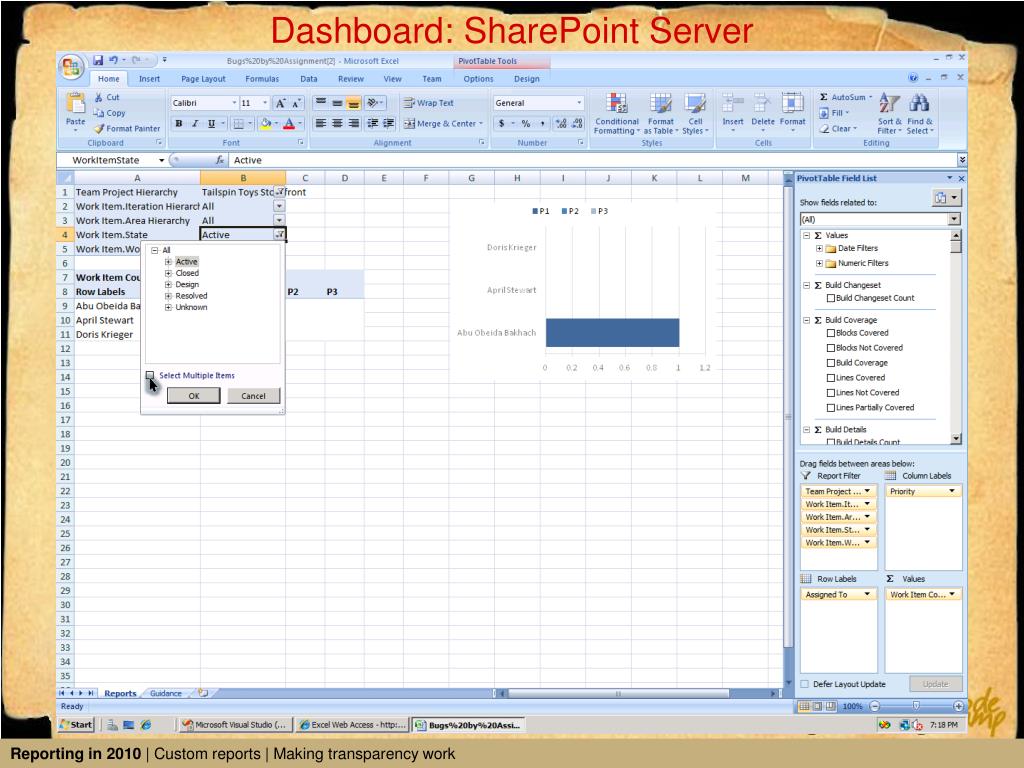This screenshot has height=768, width=1024.
Task: Open Sort & Filter menu
Action: (x=889, y=114)
